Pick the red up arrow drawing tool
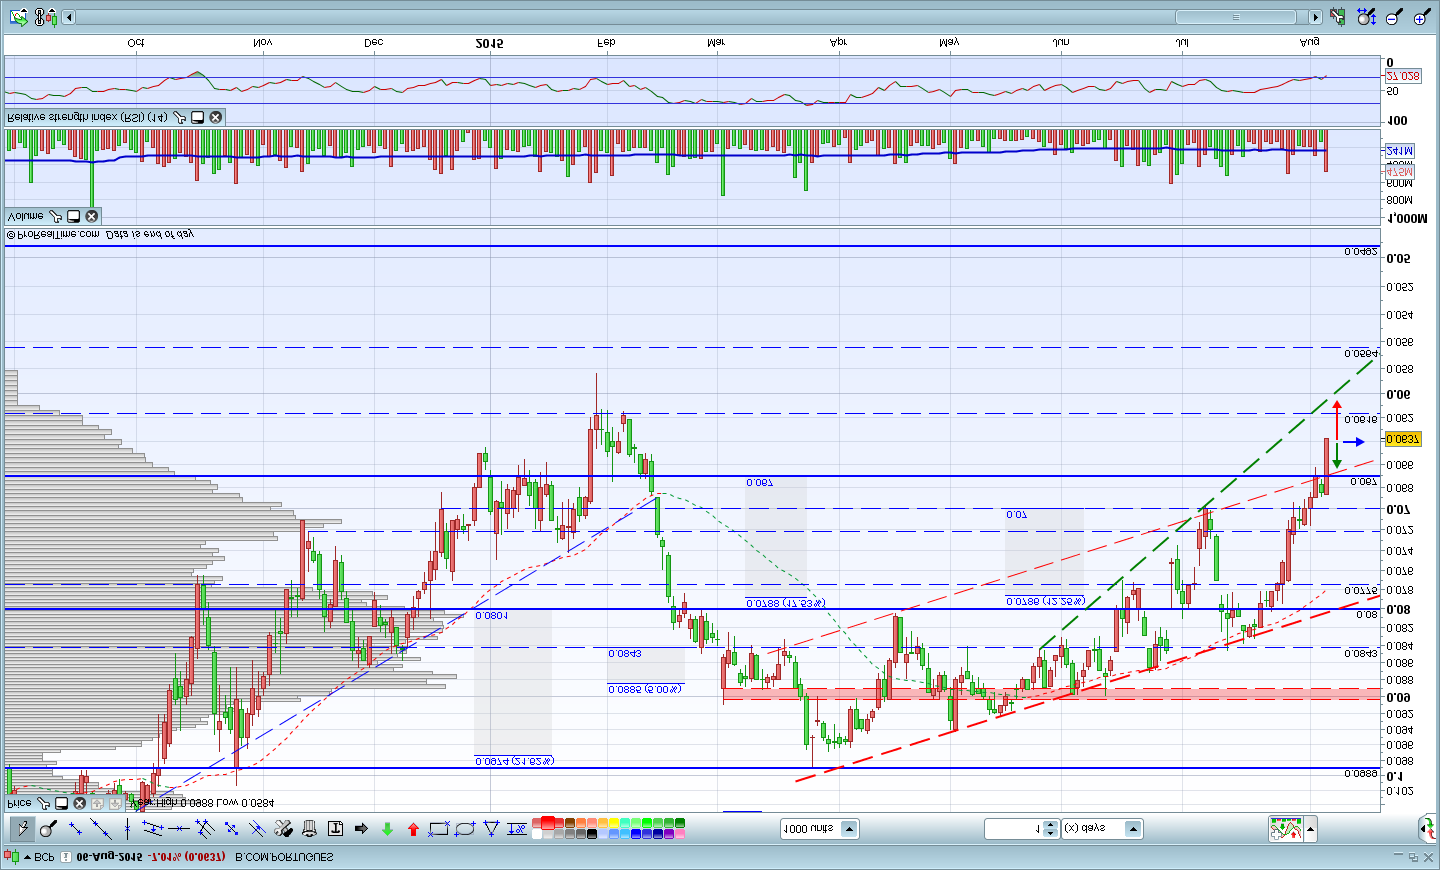The width and height of the screenshot is (1440, 870). pos(413,829)
